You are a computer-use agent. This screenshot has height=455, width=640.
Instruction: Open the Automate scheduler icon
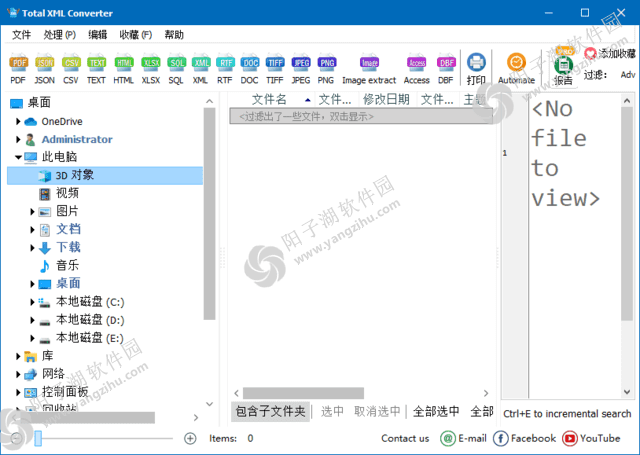[x=516, y=69]
